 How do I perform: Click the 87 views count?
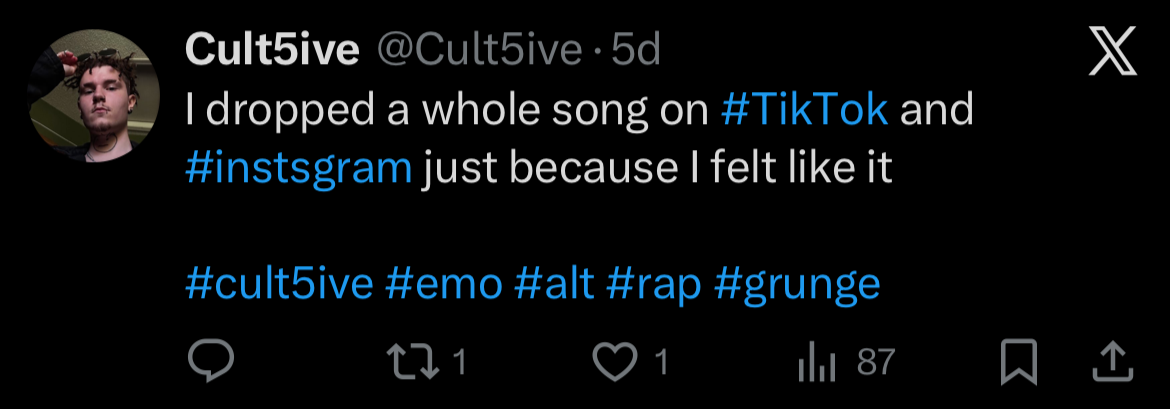click(874, 362)
